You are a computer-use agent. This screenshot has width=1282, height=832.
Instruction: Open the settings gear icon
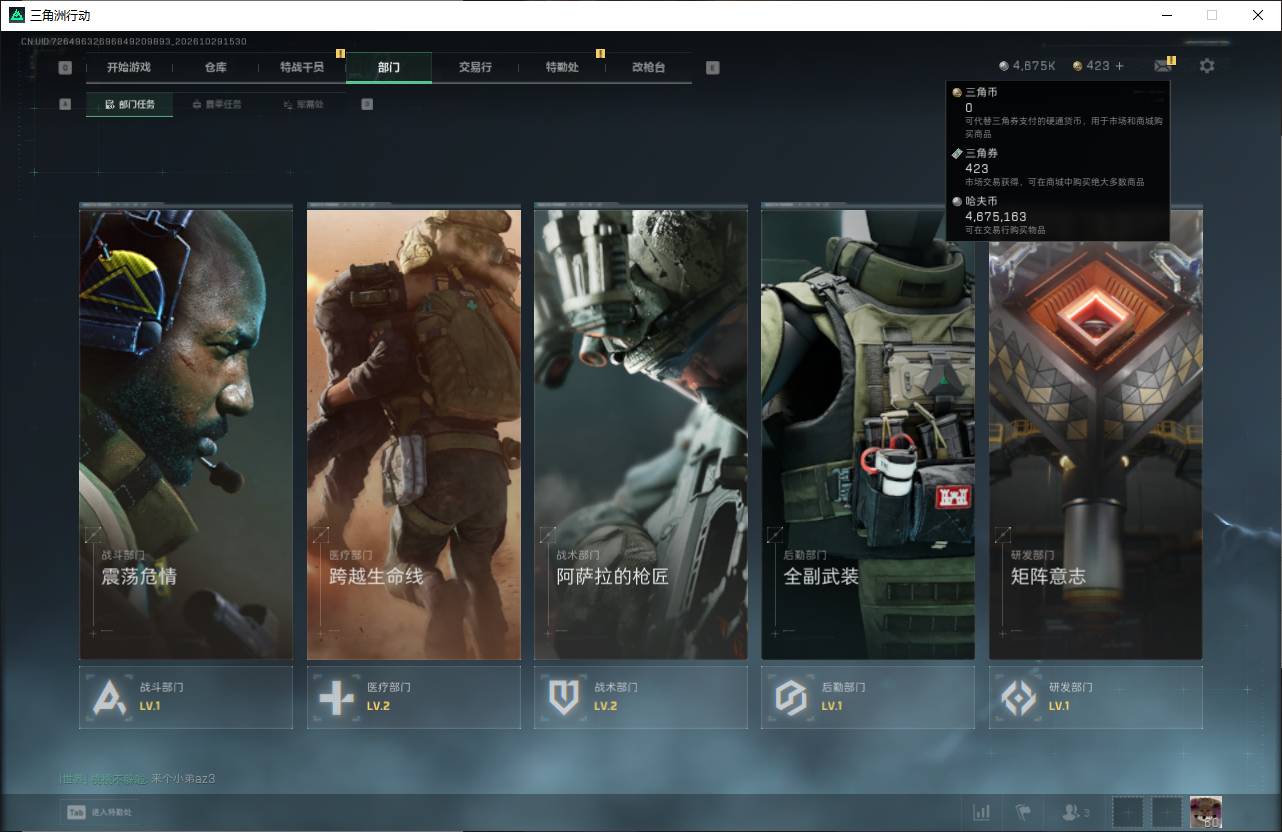(x=1207, y=66)
